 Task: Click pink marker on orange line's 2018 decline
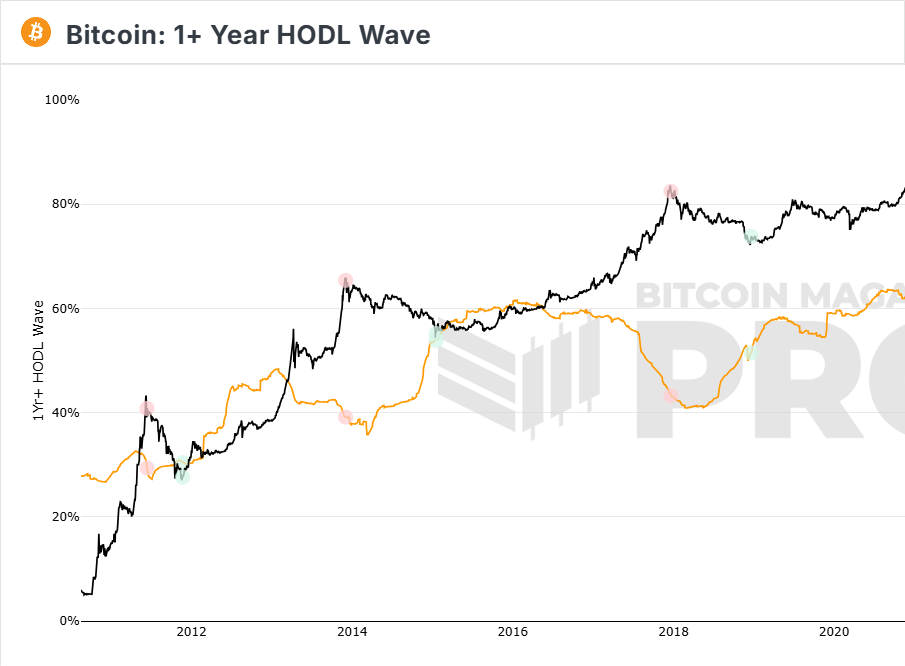pos(671,397)
